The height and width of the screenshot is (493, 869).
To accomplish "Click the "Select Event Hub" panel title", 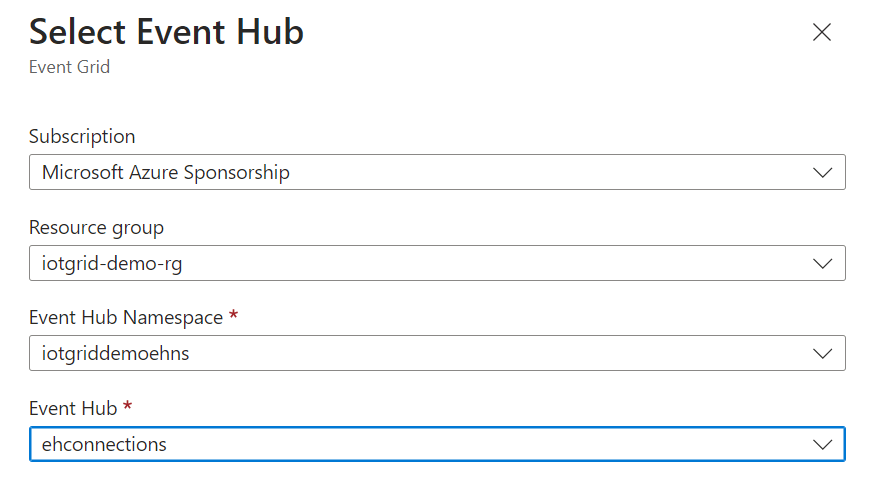I will (x=166, y=33).
